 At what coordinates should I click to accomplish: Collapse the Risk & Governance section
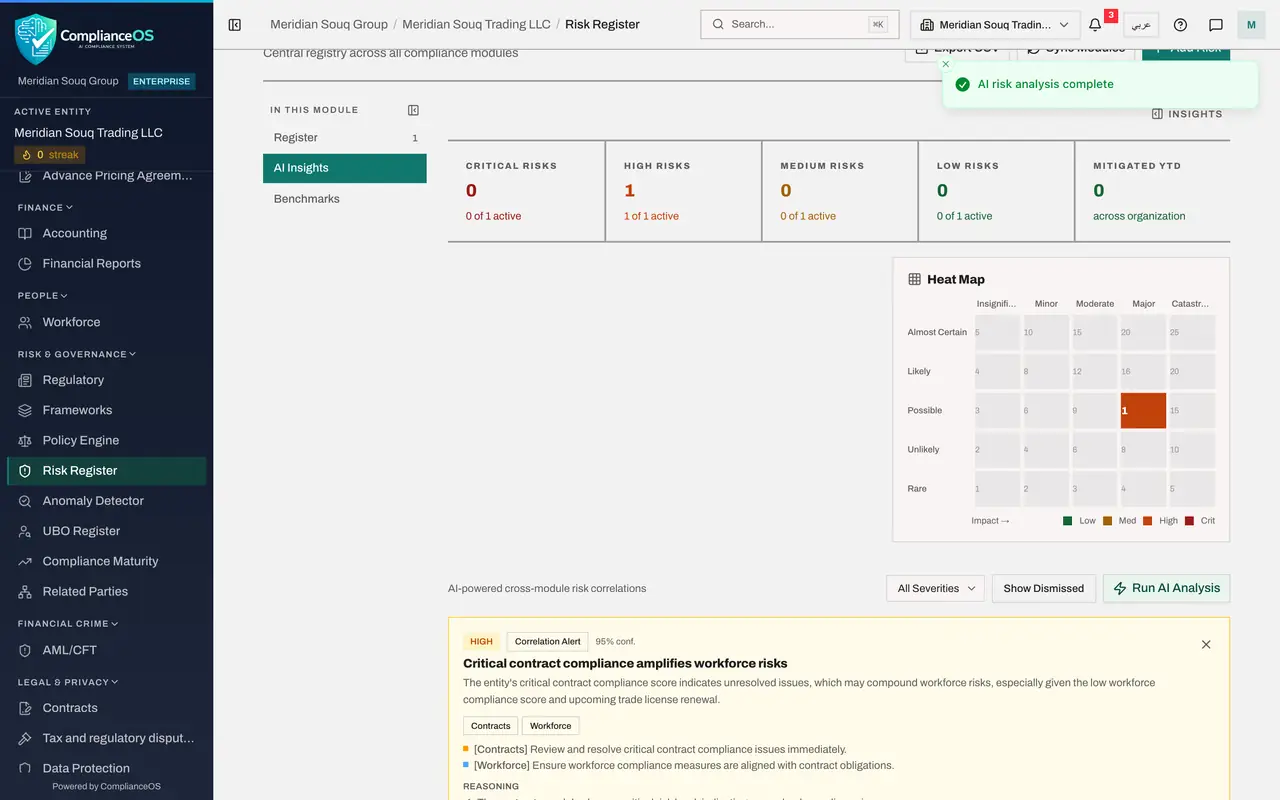click(x=76, y=354)
